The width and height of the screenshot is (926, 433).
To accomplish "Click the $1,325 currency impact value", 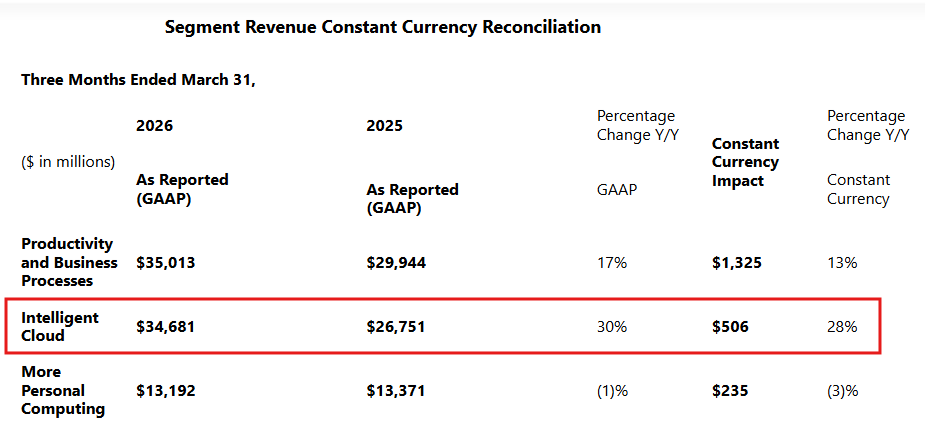I will point(736,263).
